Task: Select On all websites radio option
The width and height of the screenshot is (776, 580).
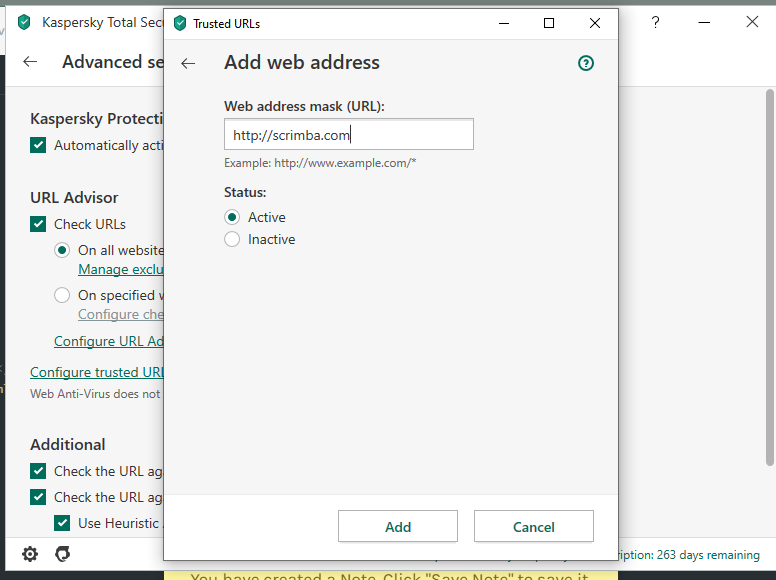Action: pyautogui.click(x=62, y=250)
